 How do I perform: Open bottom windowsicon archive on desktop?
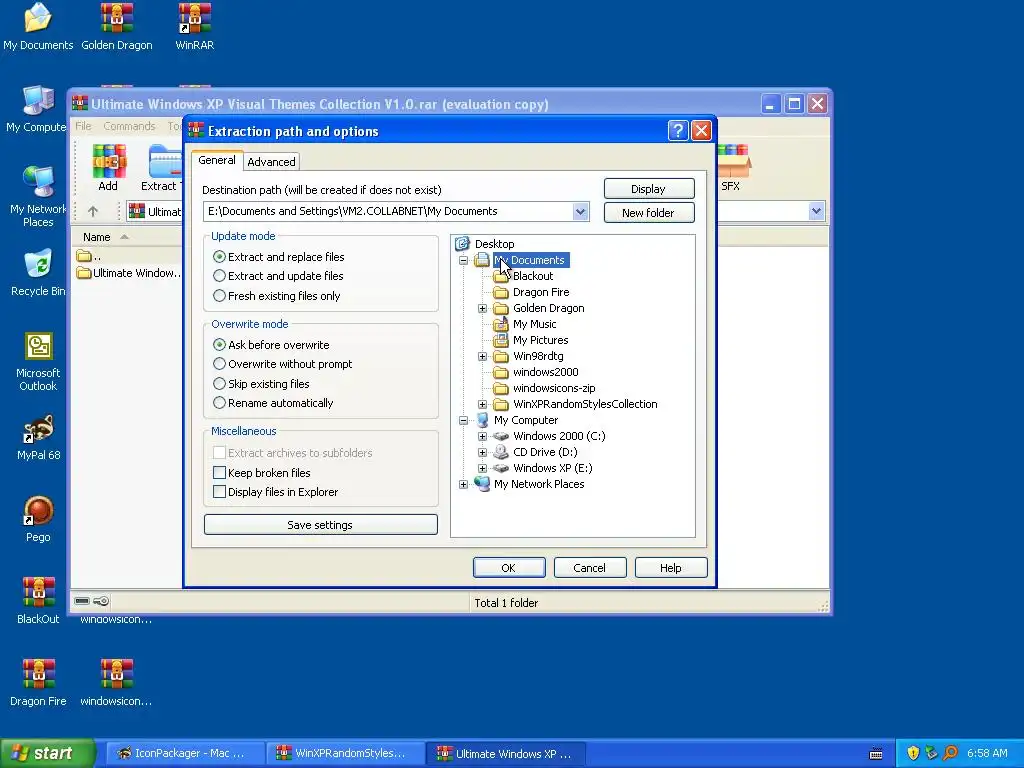pos(116,683)
